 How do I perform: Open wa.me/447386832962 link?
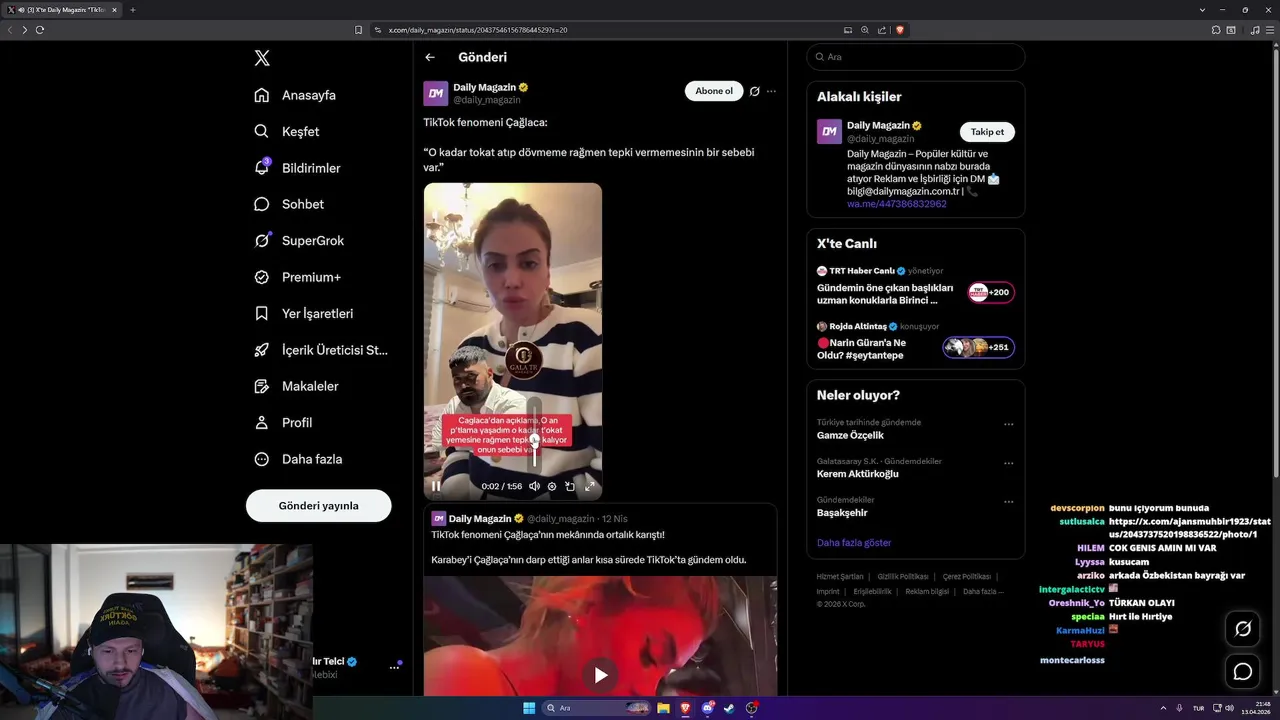pos(896,204)
